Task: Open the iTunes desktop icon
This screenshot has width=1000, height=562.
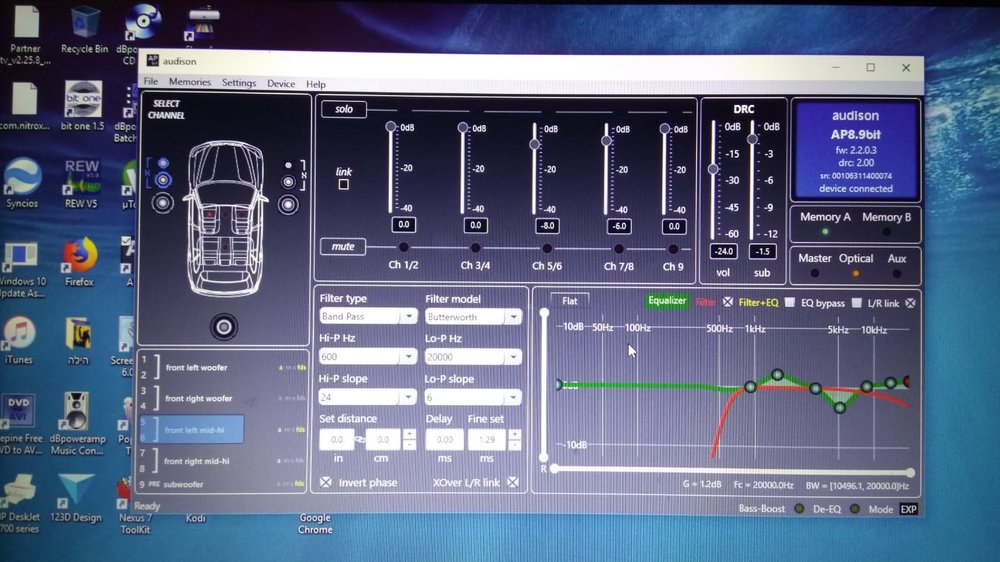Action: 18,341
